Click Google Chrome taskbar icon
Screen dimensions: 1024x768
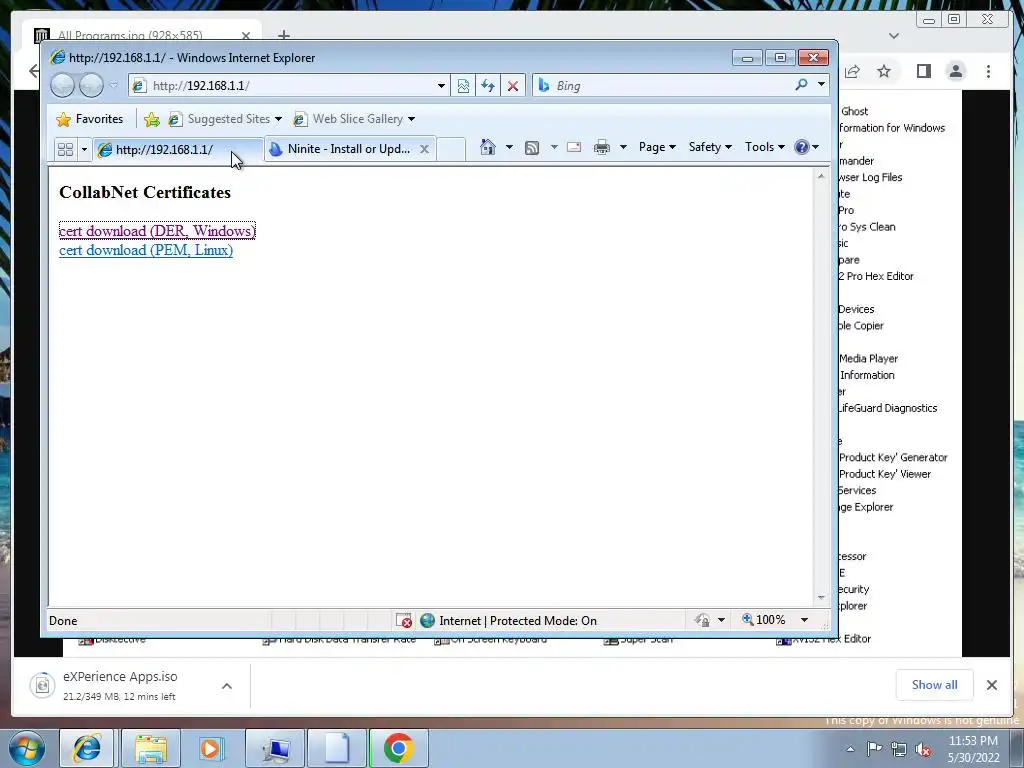point(398,748)
